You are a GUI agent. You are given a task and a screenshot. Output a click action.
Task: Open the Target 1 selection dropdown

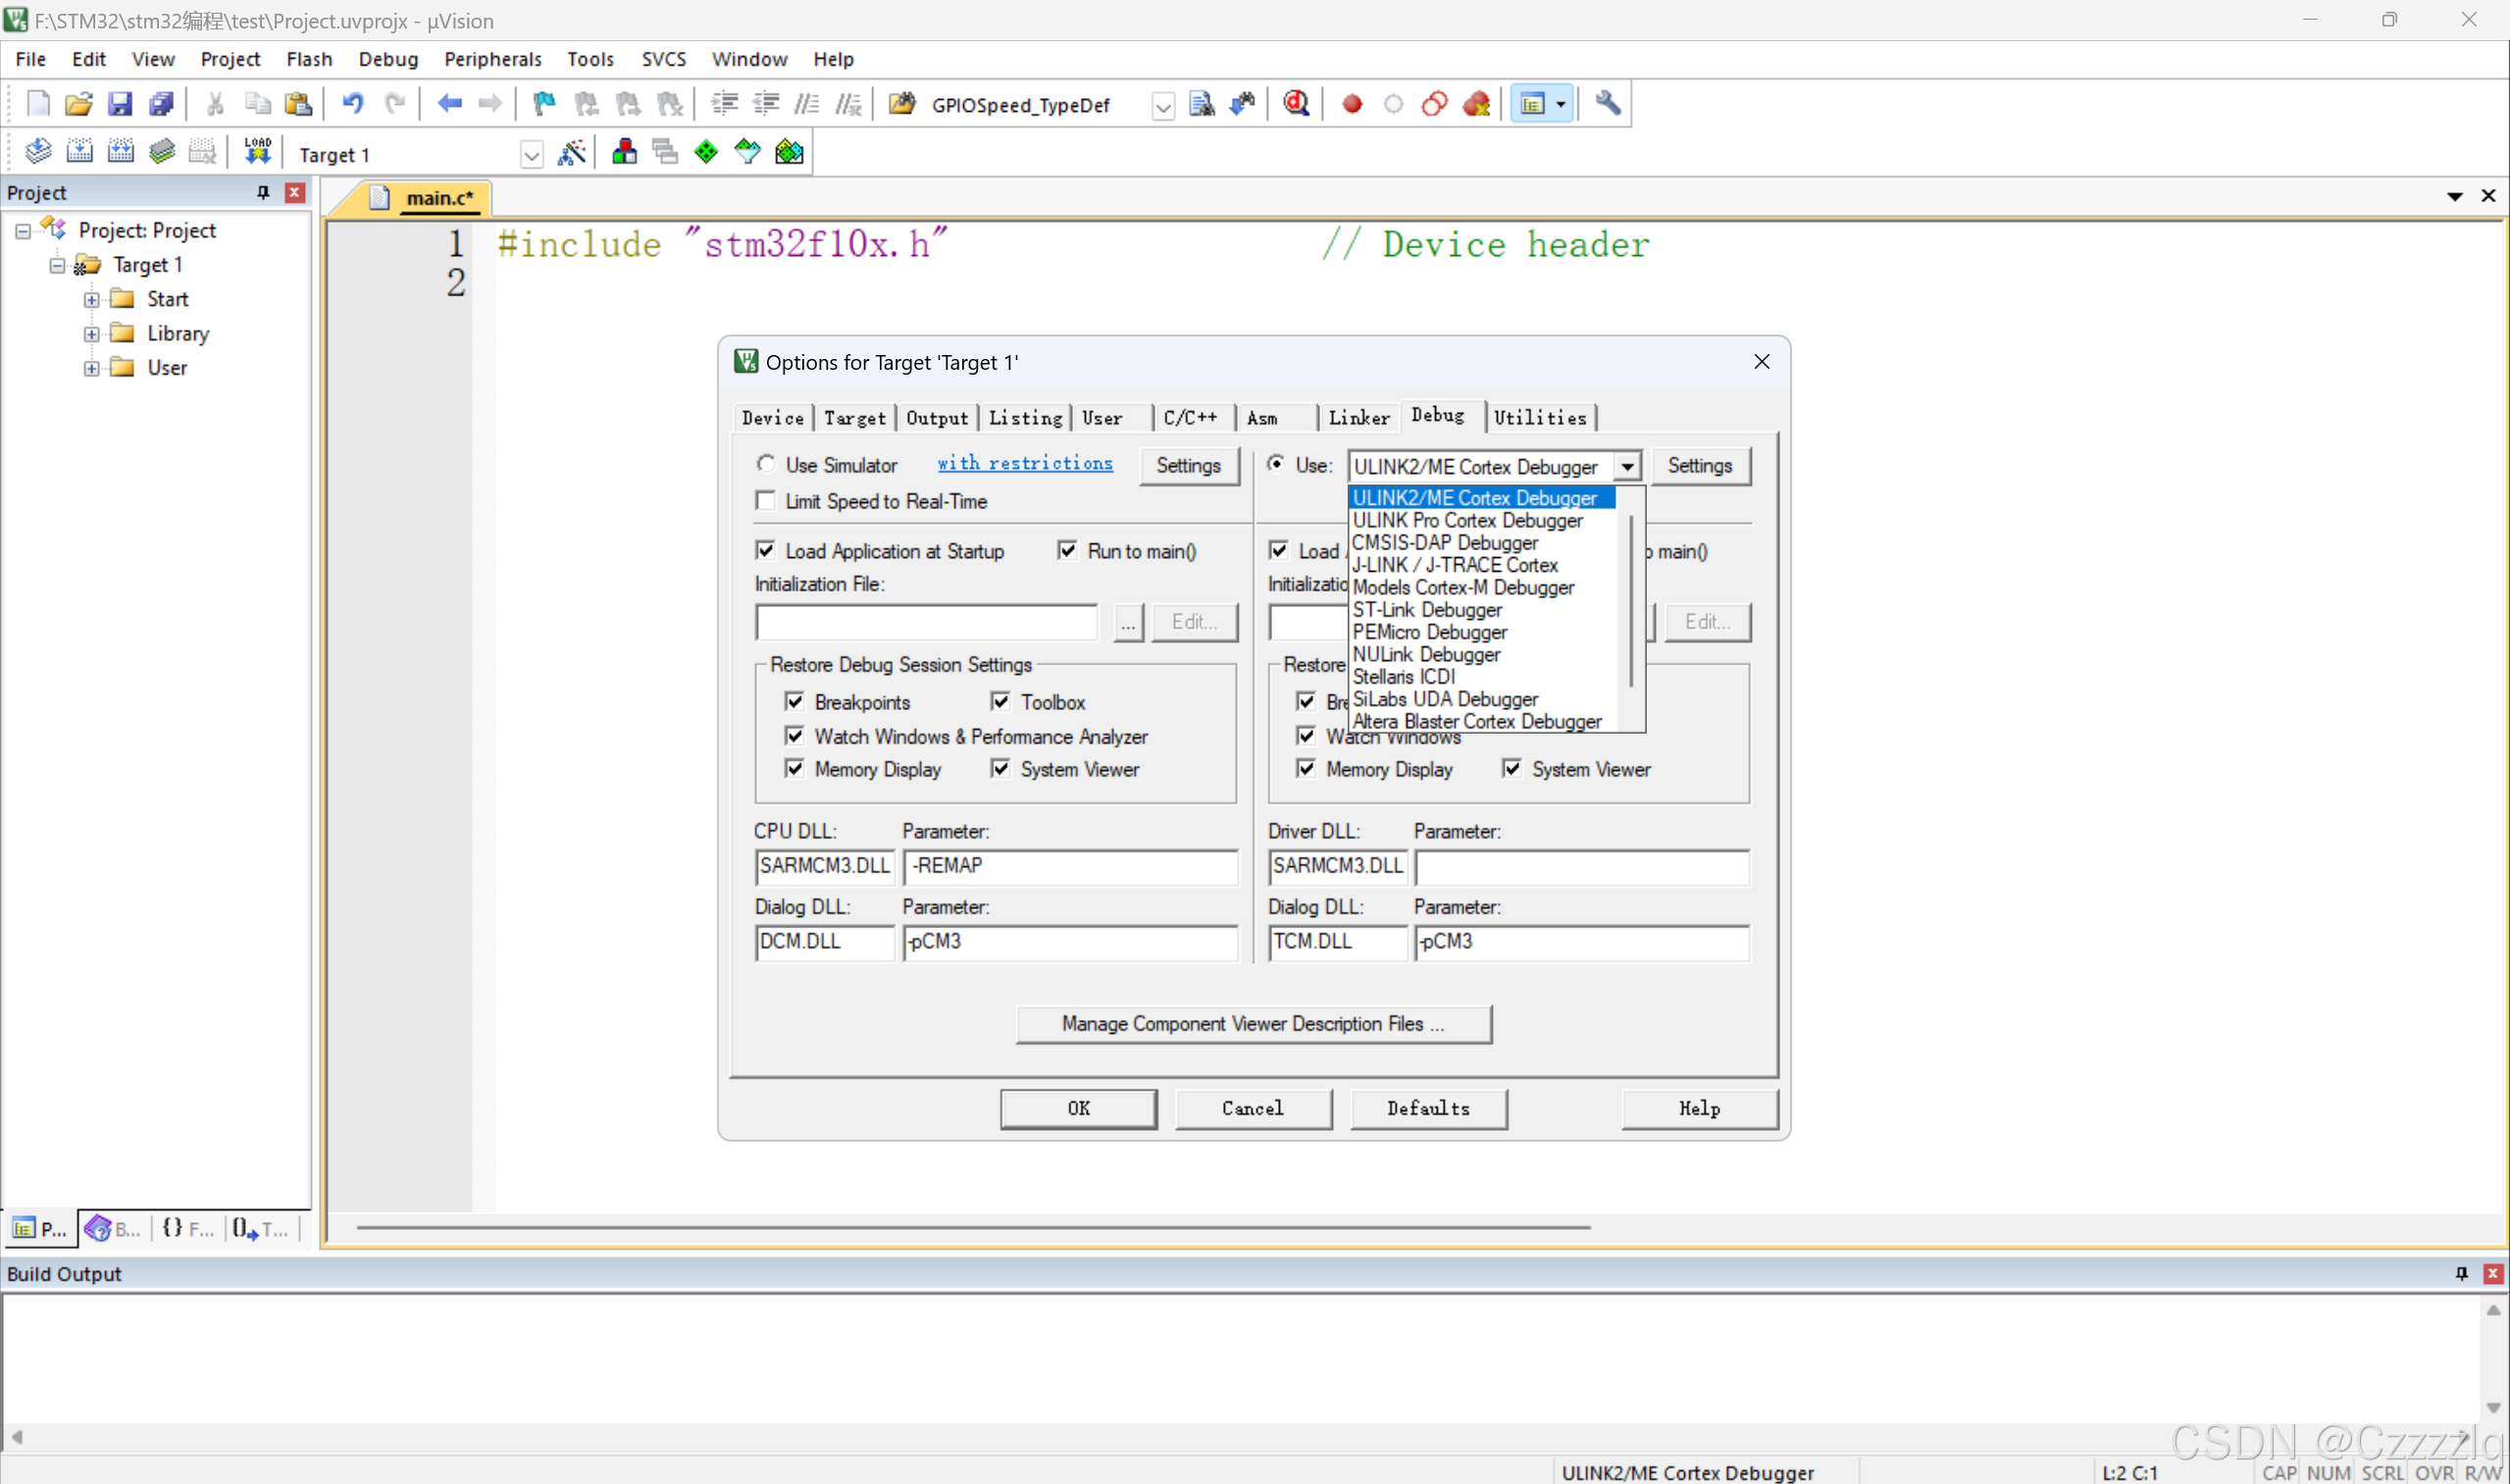point(531,155)
